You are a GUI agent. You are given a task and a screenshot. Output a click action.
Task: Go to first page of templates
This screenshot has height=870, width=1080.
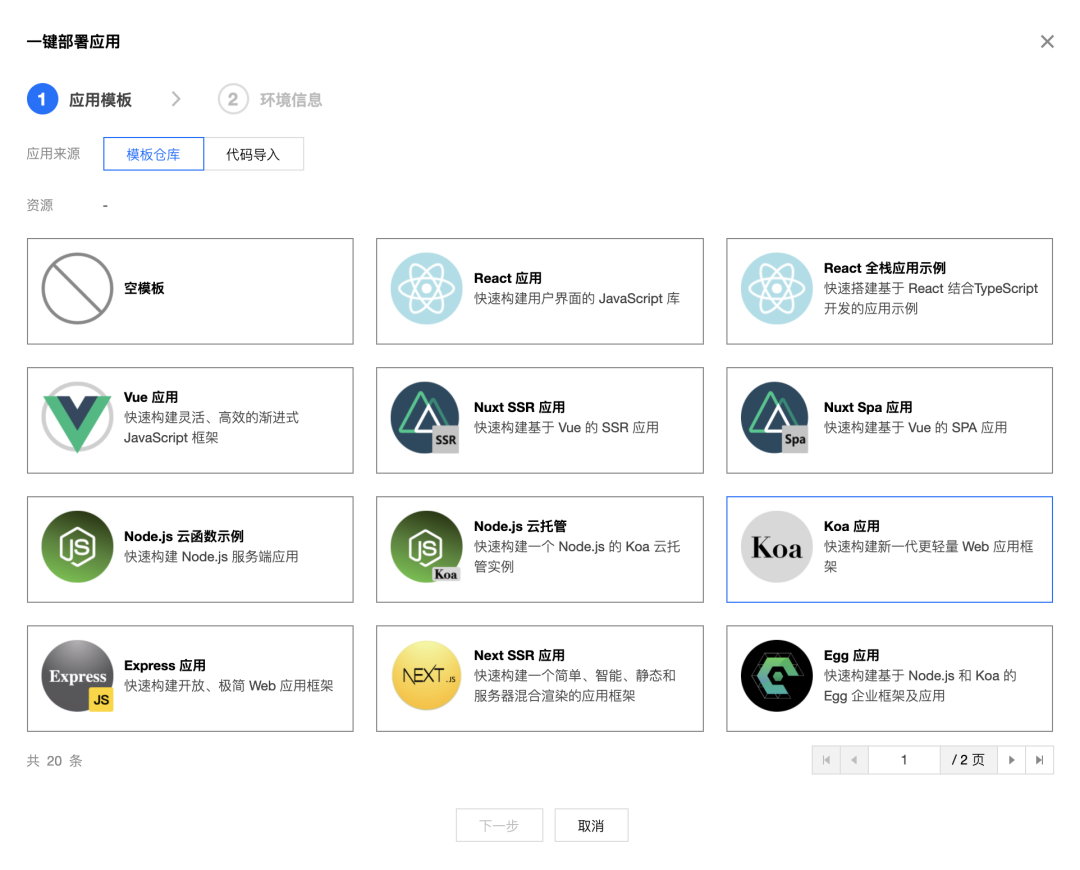coord(826,760)
